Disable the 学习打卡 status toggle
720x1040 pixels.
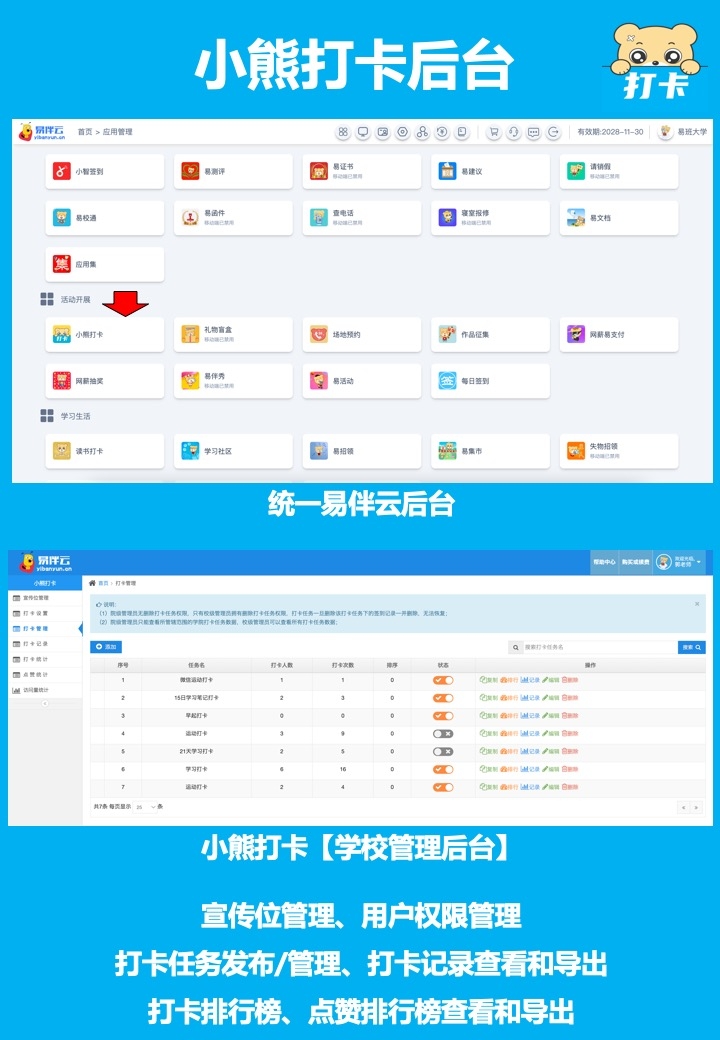[443, 769]
